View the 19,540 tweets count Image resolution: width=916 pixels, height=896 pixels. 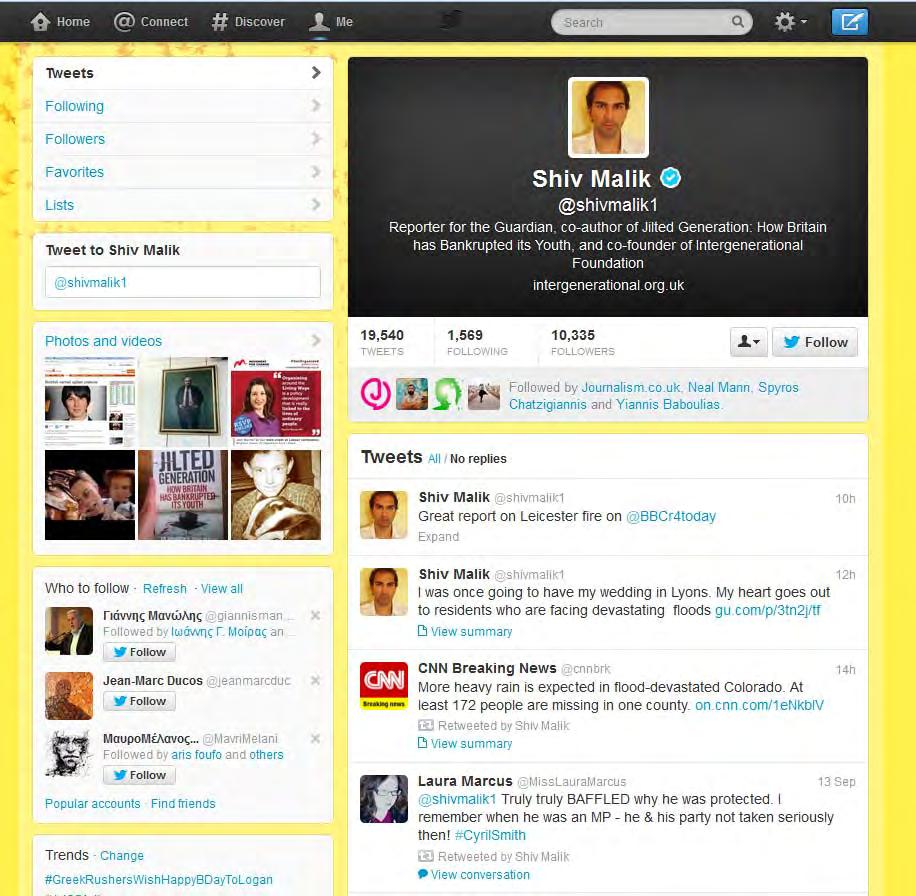(x=382, y=342)
